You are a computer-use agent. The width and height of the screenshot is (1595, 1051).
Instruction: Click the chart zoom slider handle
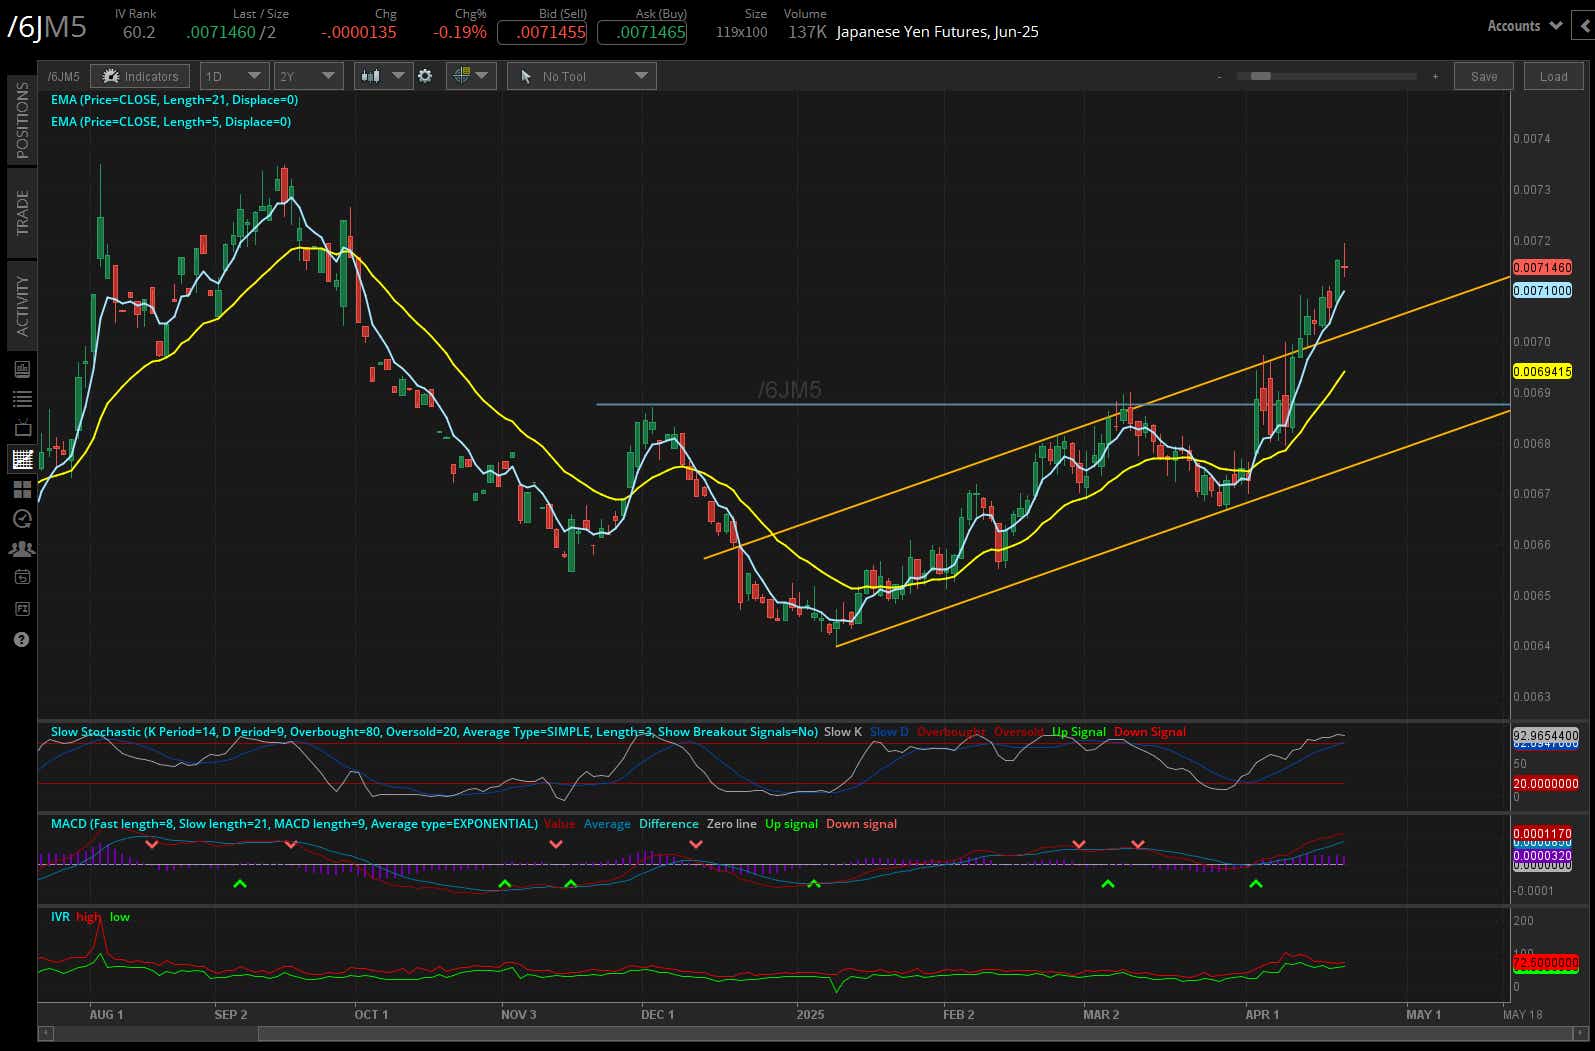point(1260,76)
